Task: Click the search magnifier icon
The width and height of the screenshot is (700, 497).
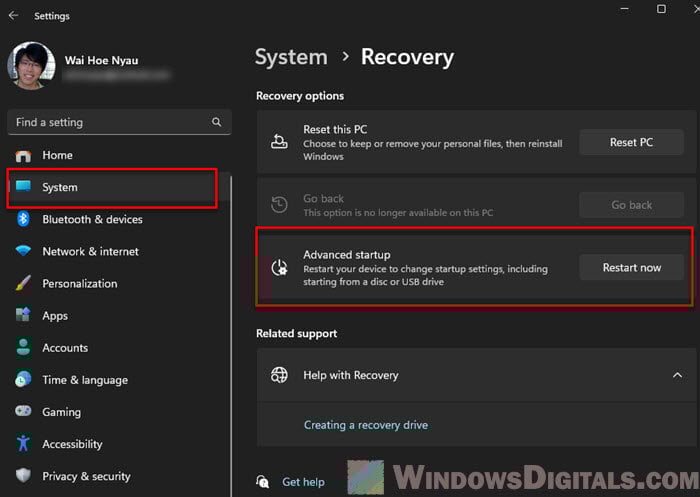Action: coord(217,122)
